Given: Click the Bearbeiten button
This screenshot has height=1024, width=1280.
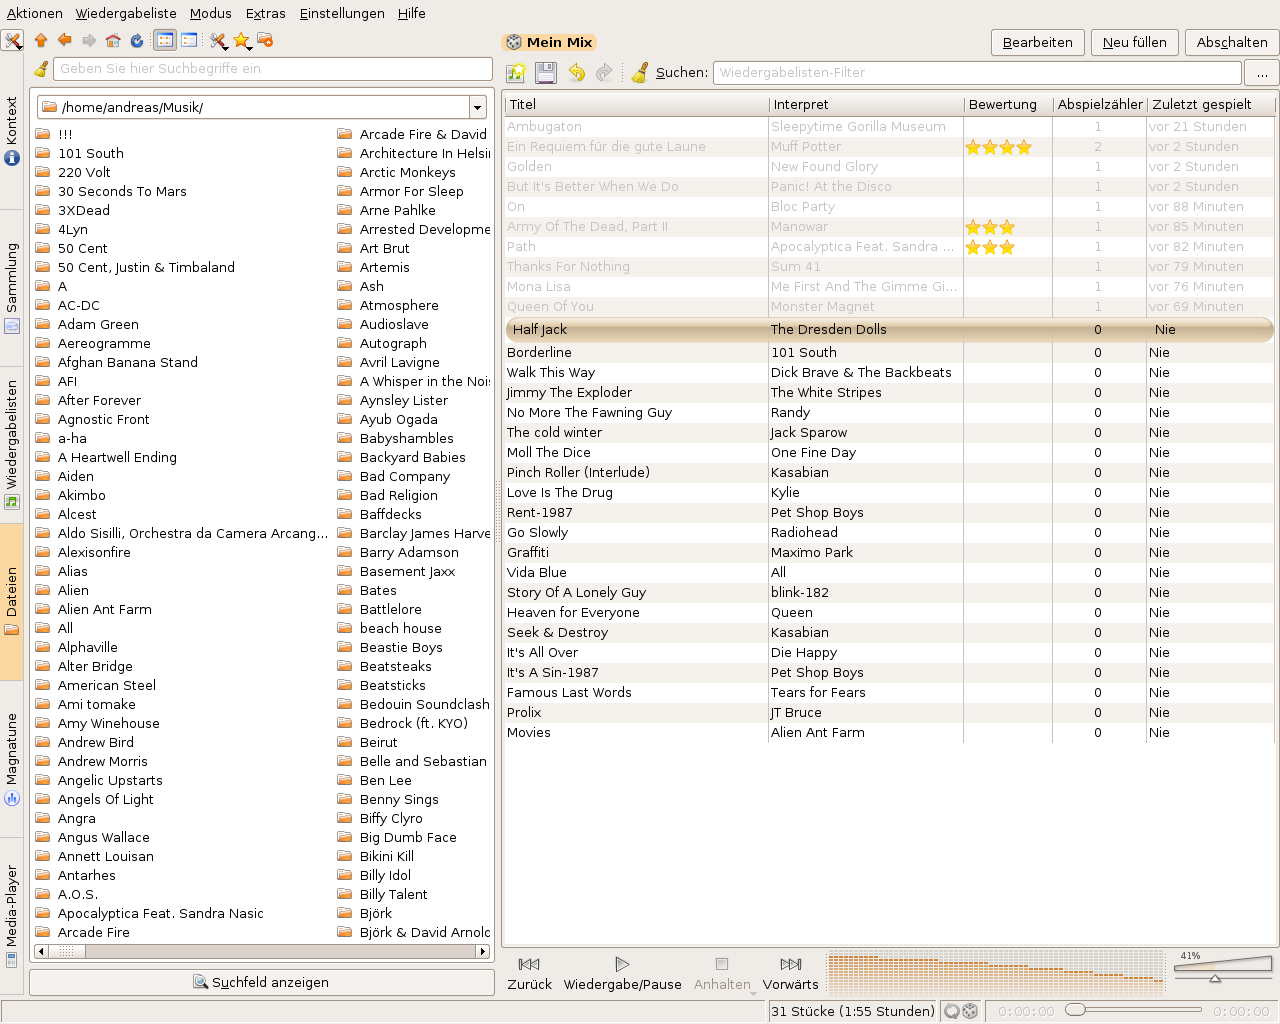Looking at the screenshot, I should click(1037, 42).
